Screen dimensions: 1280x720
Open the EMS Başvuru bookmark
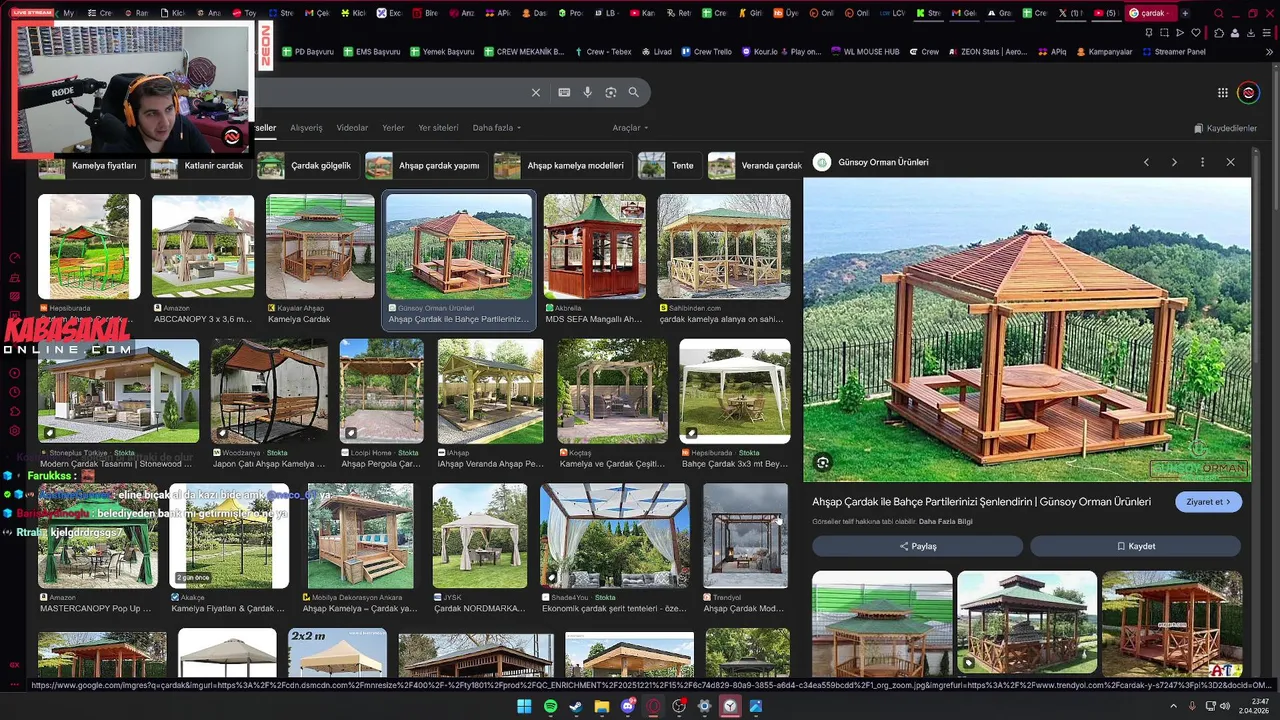371,52
